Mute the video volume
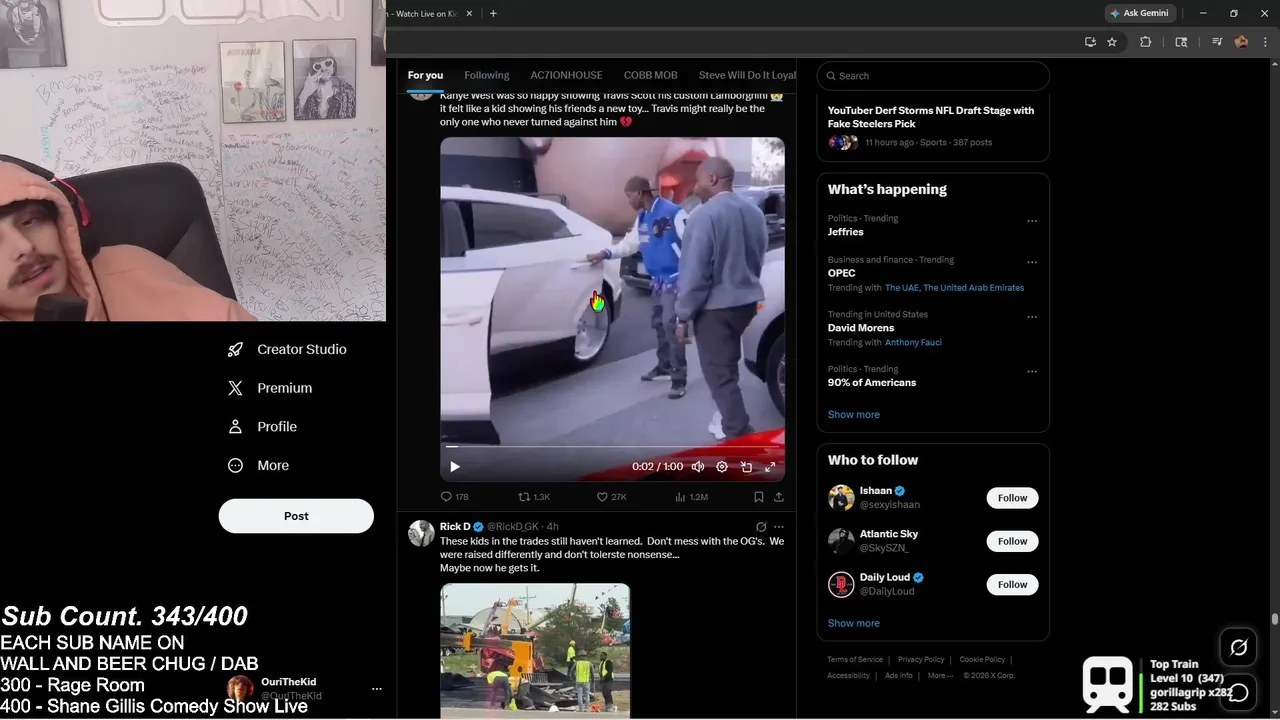 click(x=698, y=467)
